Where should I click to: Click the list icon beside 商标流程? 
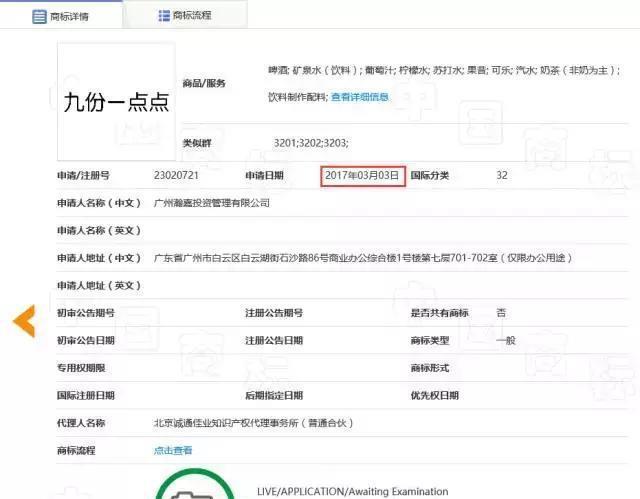pyautogui.click(x=164, y=16)
